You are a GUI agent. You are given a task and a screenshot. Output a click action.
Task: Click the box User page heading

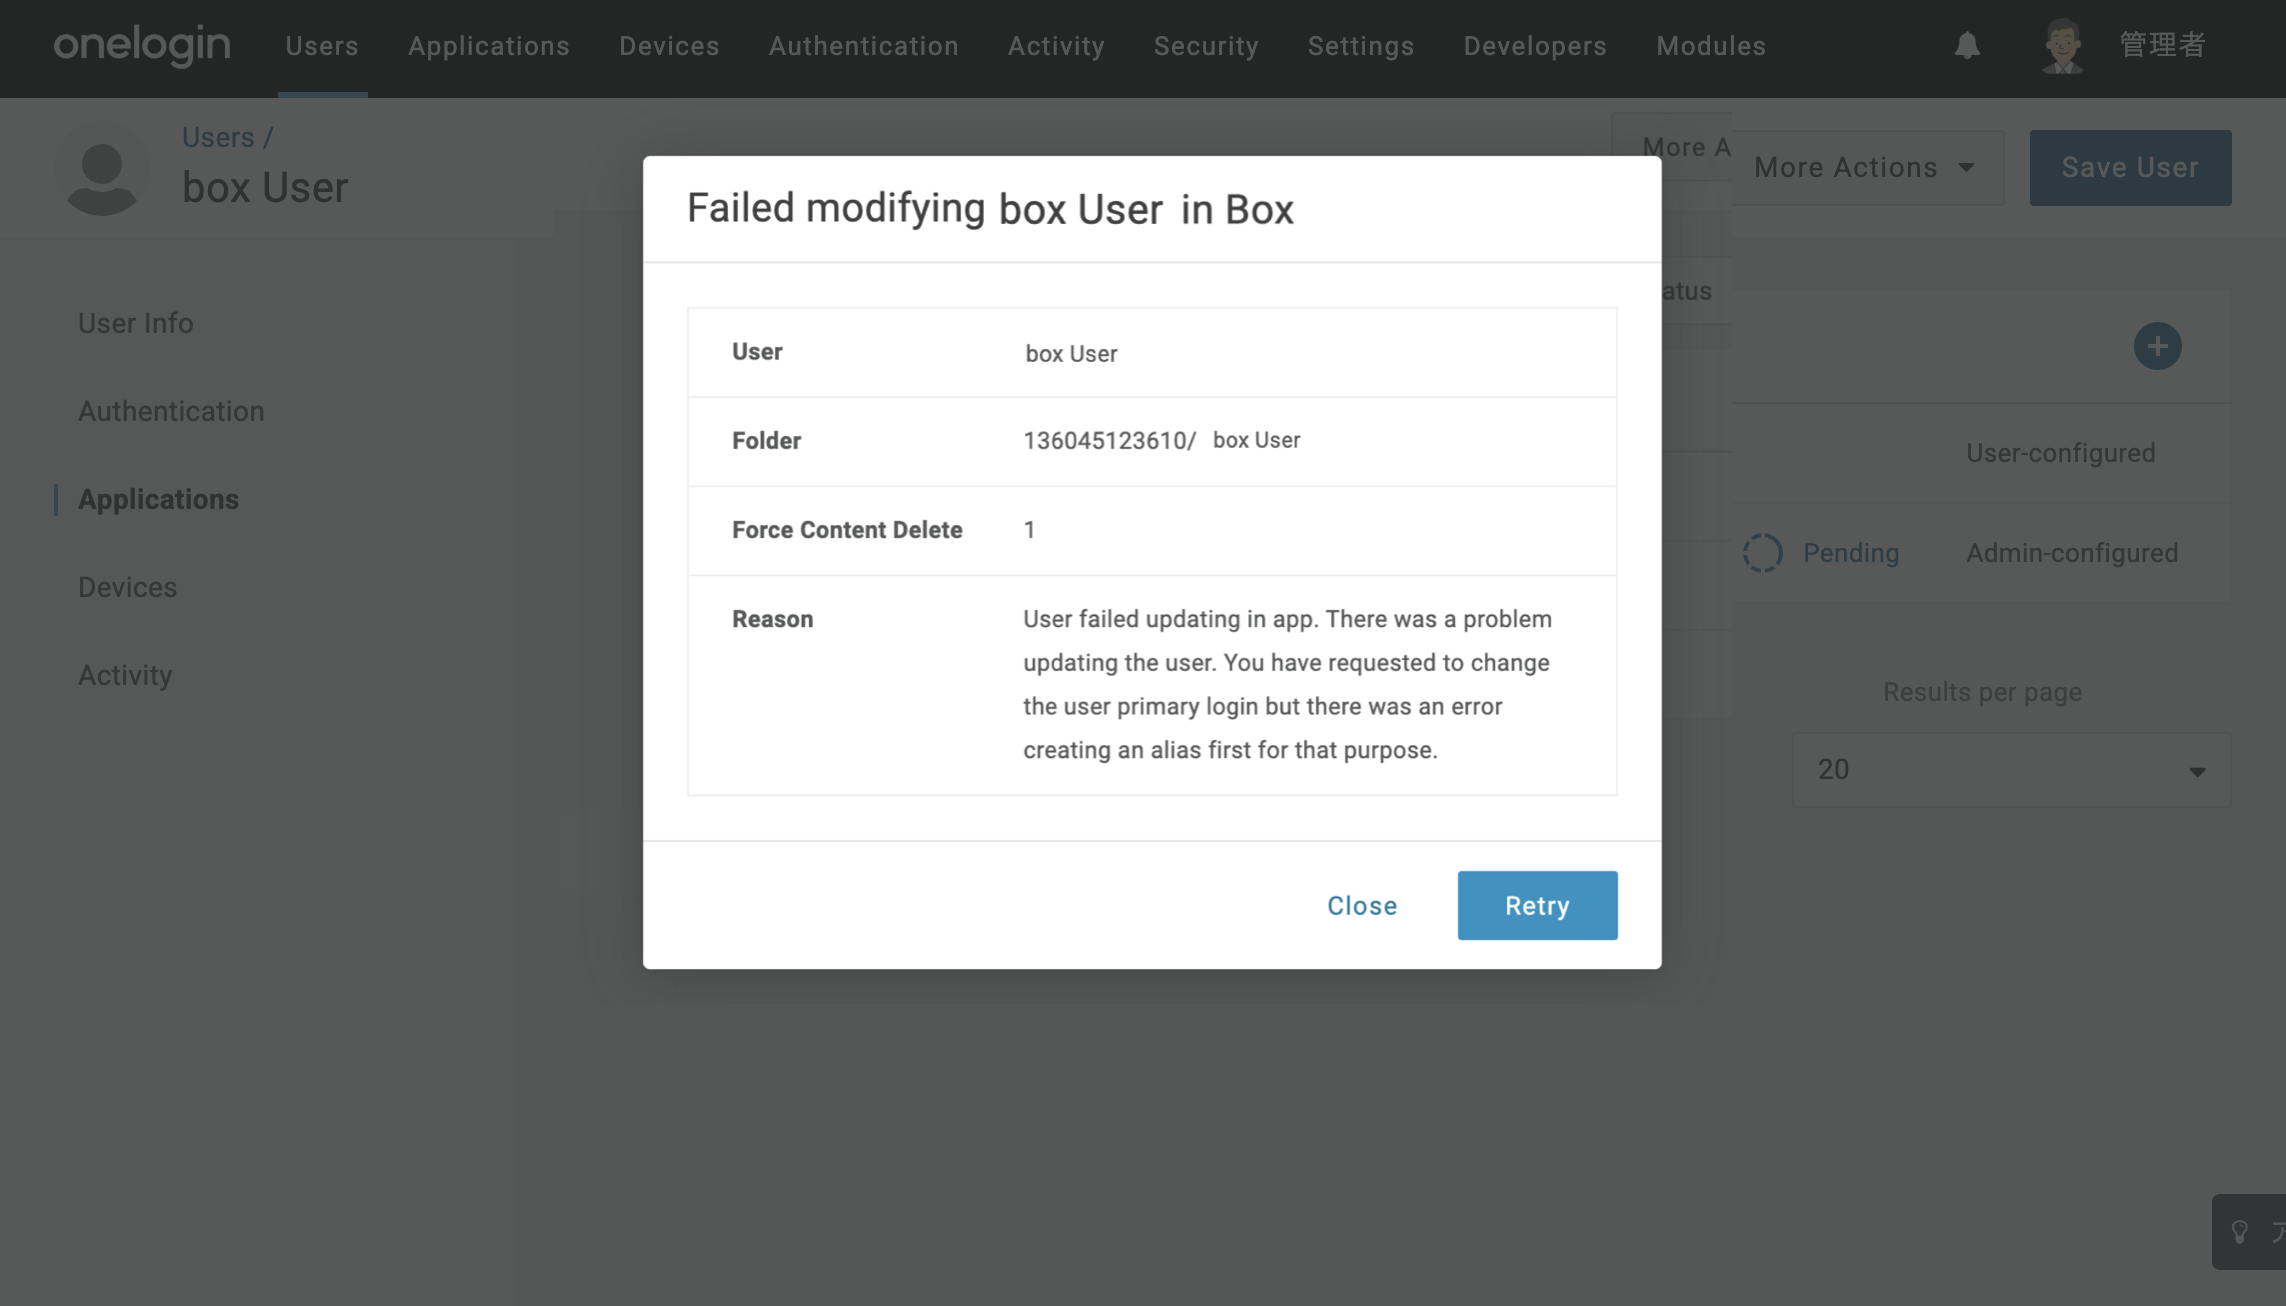[x=265, y=188]
